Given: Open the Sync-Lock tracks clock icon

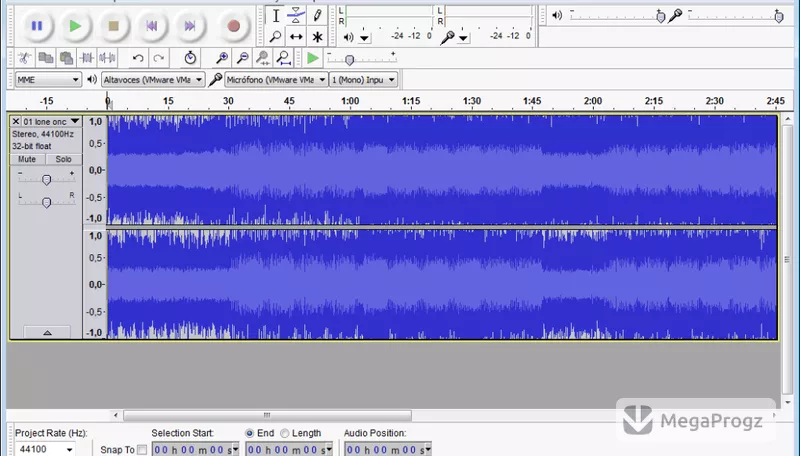Looking at the screenshot, I should 190,58.
